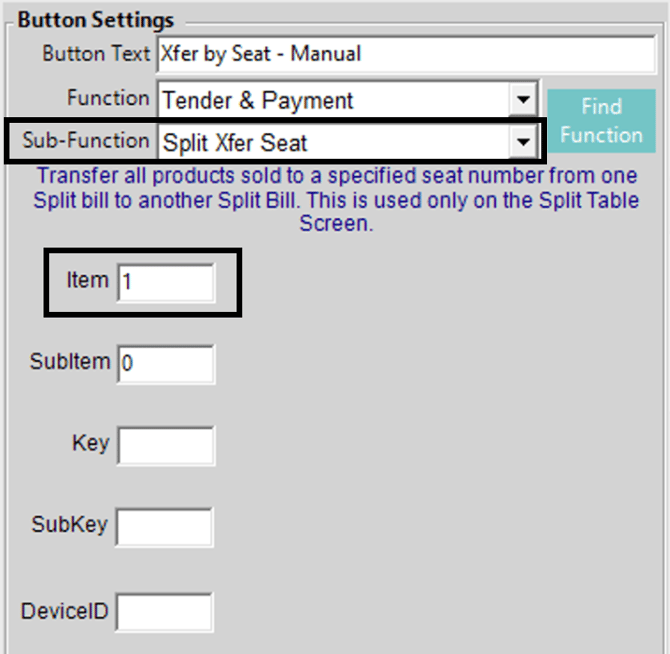
Task: Click the DeviceID label
Action: (65, 608)
